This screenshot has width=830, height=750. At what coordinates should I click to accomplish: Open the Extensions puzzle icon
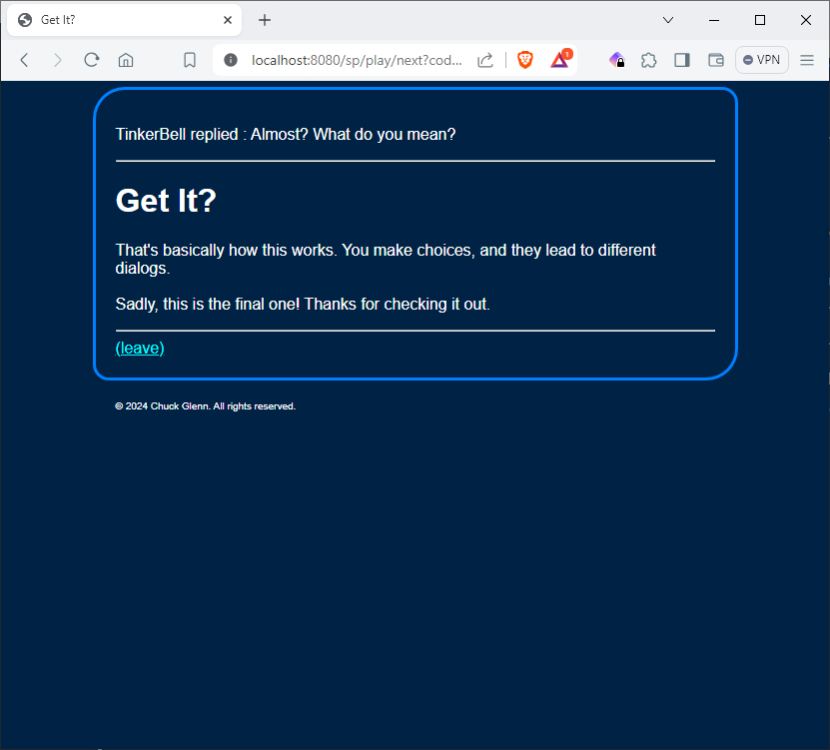[x=649, y=60]
